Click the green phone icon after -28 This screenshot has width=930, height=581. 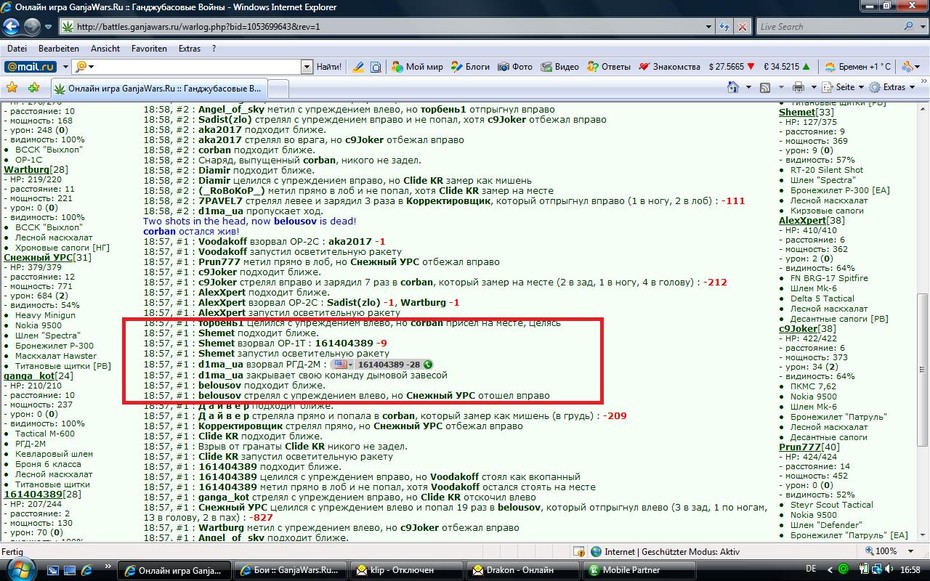[428, 365]
